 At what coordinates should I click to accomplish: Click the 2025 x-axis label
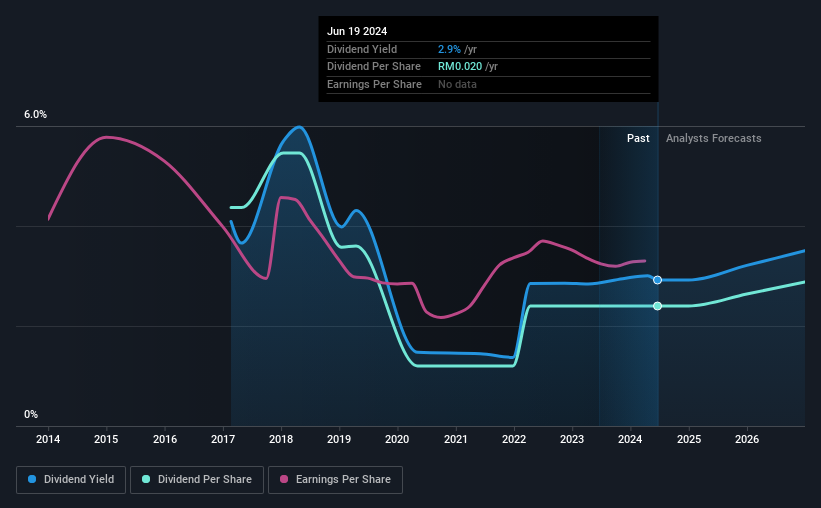tap(689, 439)
